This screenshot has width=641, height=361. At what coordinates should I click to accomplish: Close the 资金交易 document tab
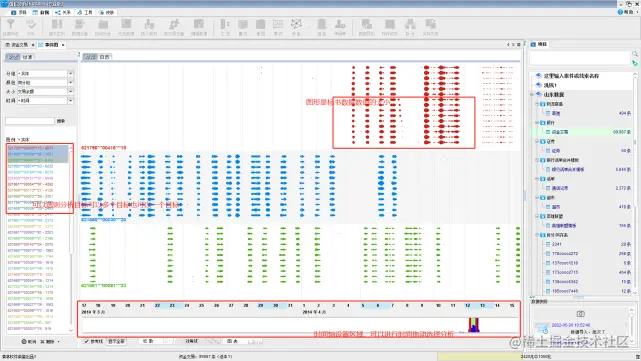33,45
